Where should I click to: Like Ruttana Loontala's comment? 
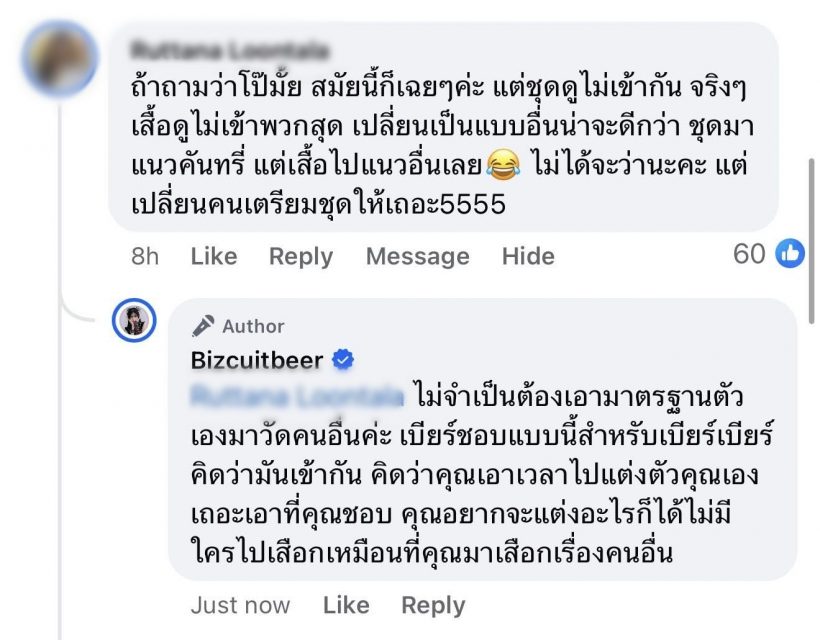[x=214, y=256]
